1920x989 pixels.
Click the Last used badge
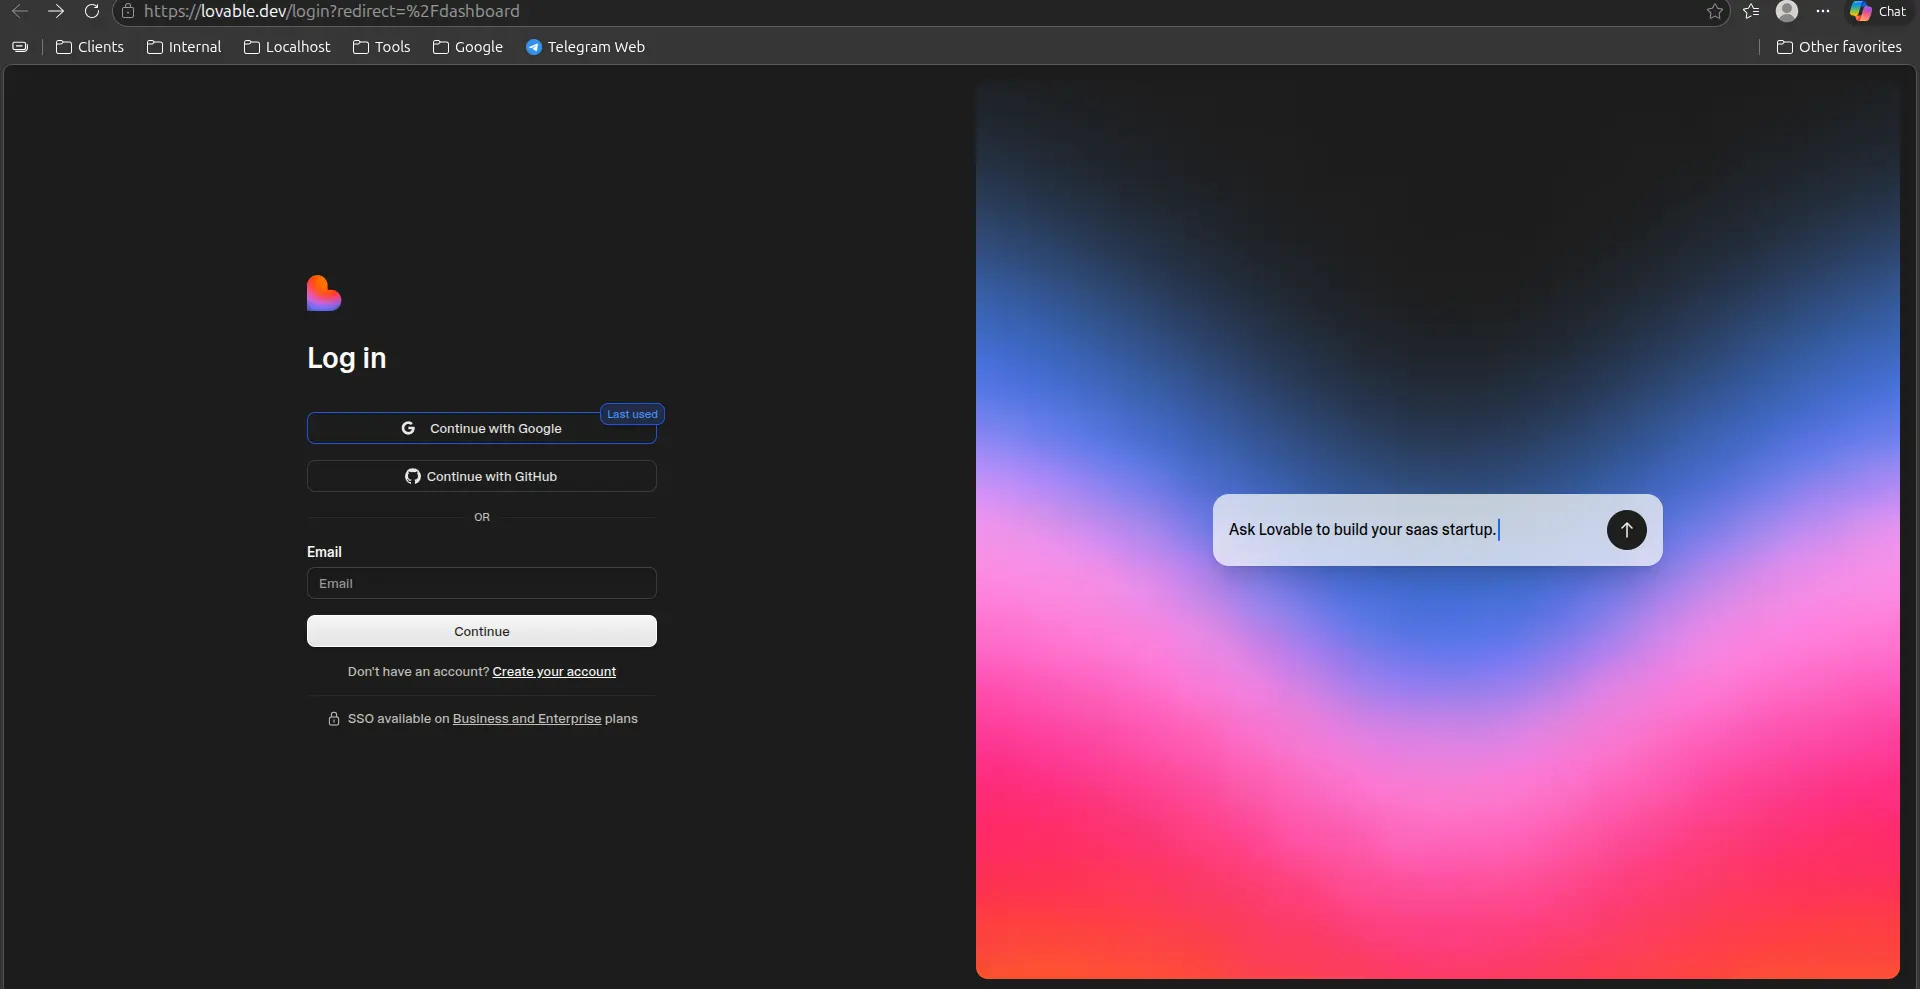coord(632,414)
